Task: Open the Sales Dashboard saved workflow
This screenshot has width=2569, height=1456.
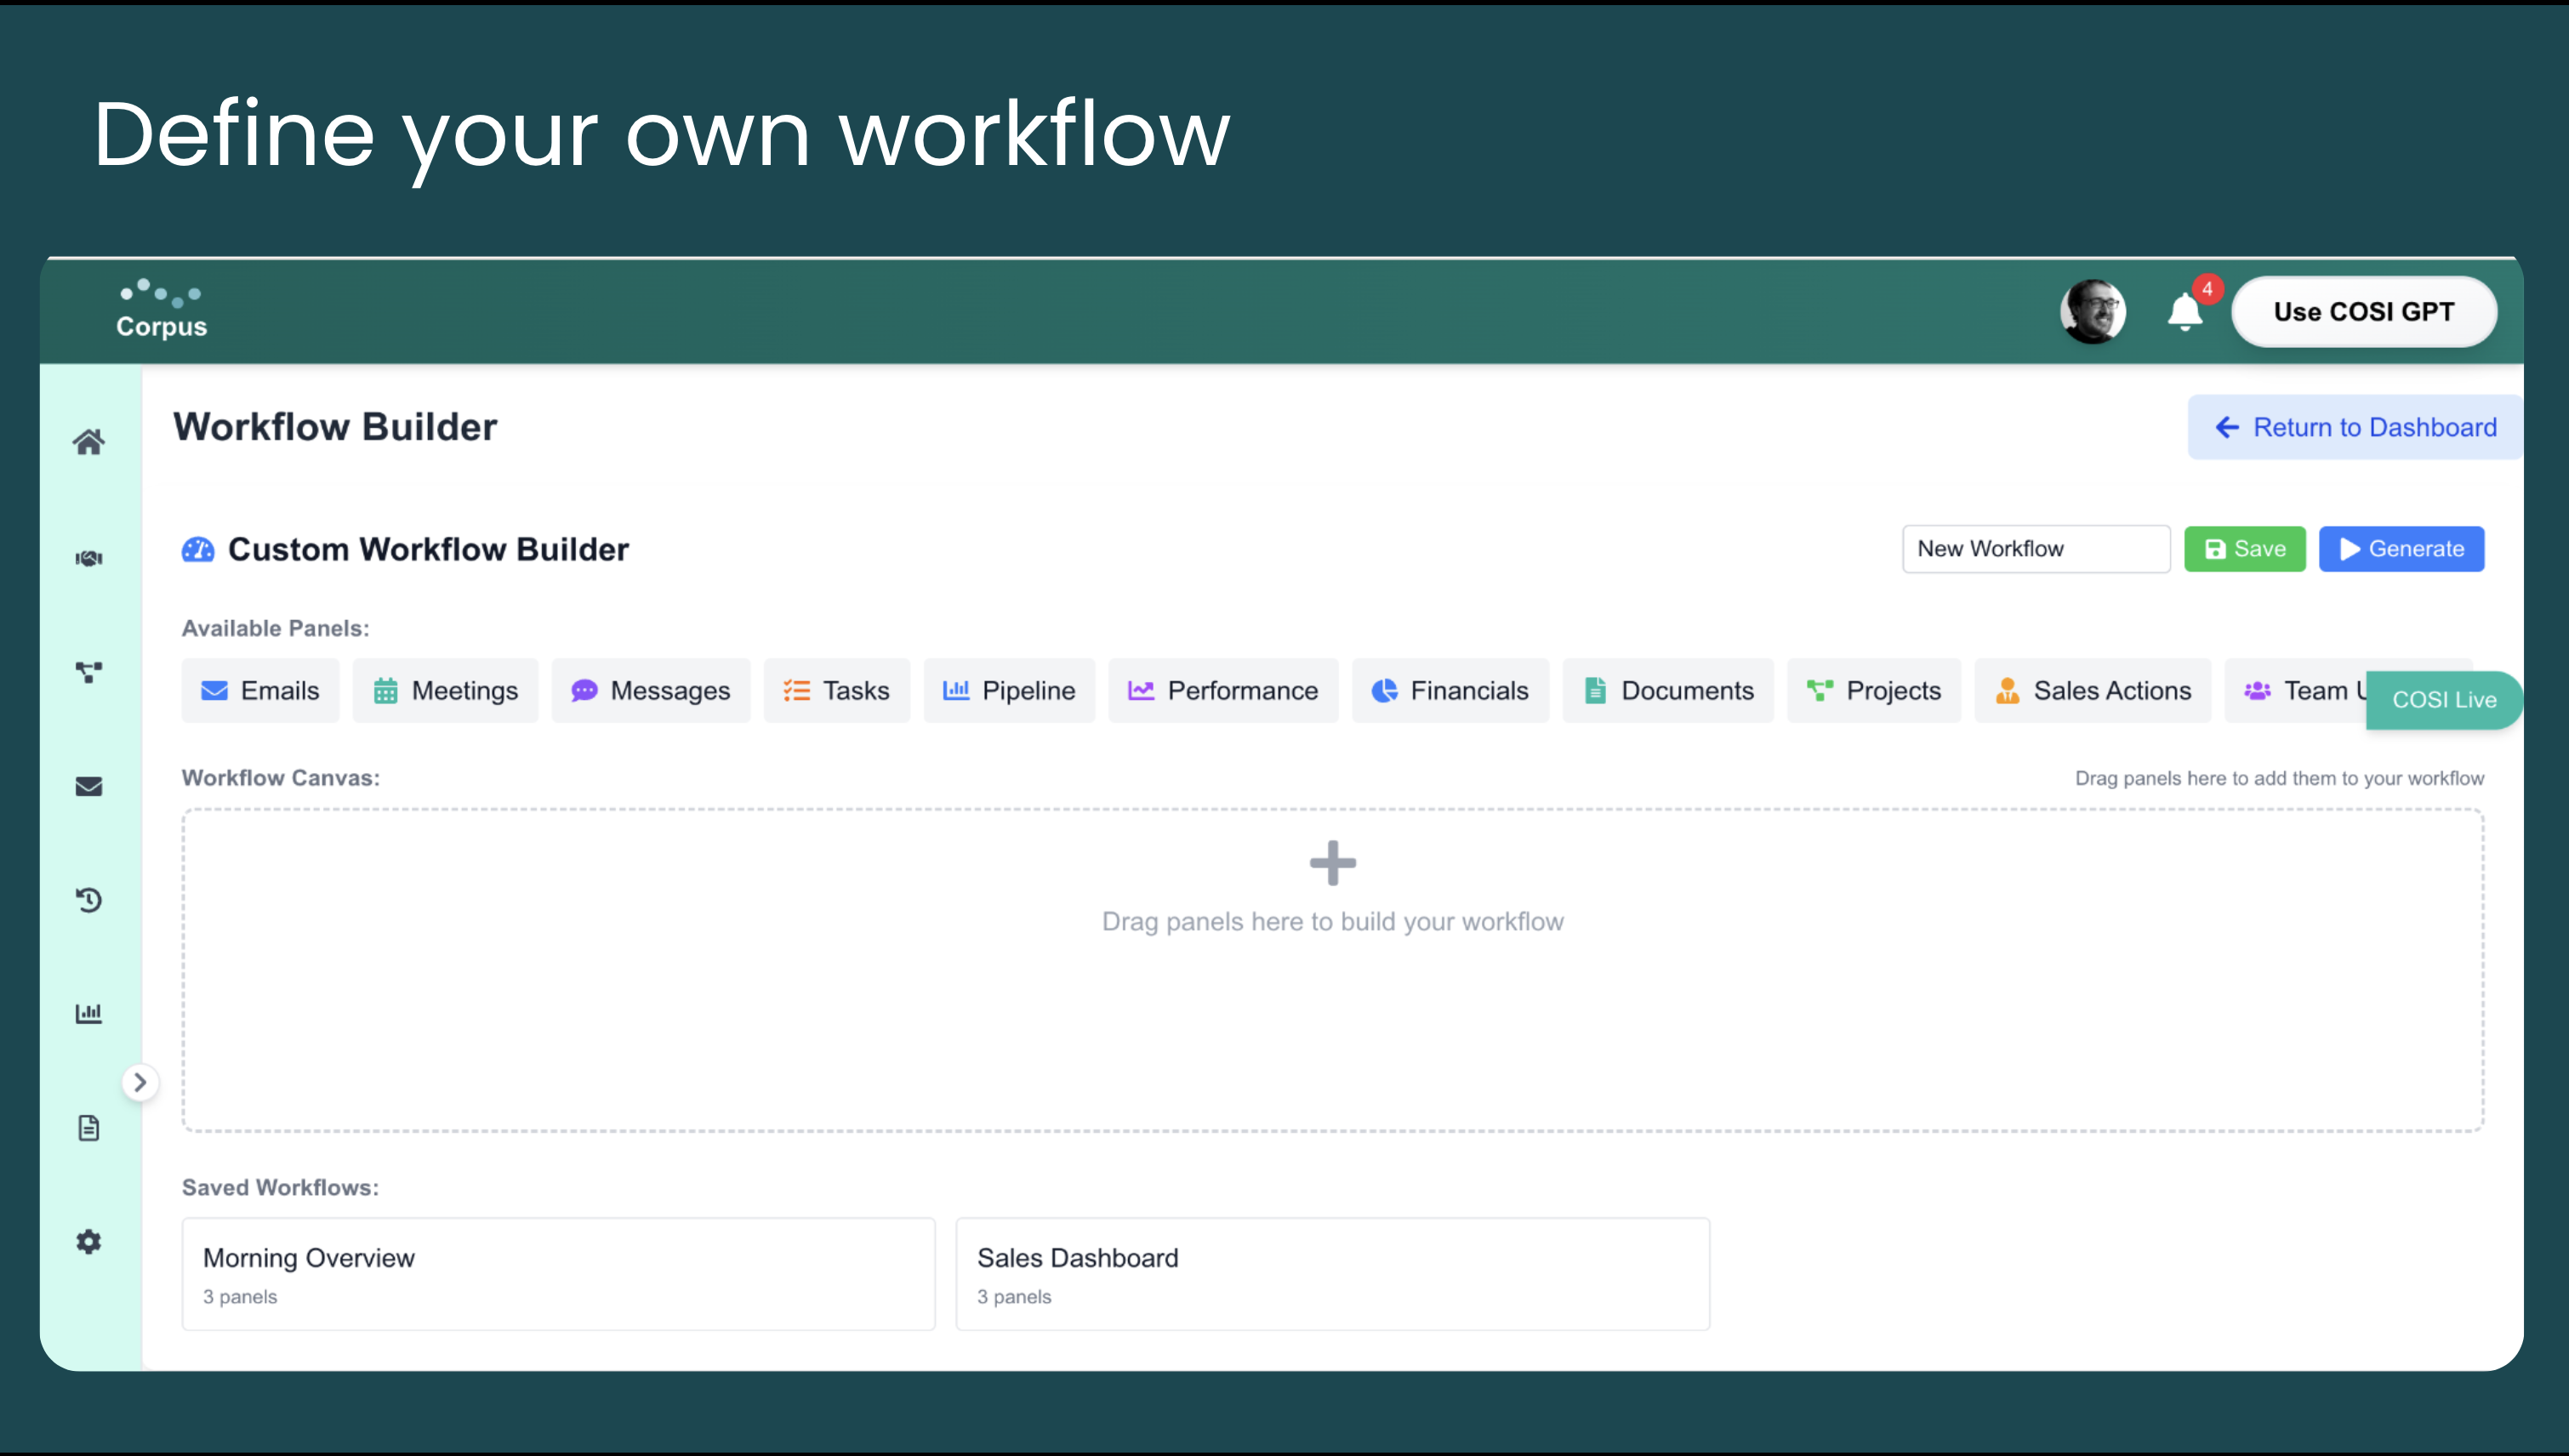Action: pos(1332,1274)
